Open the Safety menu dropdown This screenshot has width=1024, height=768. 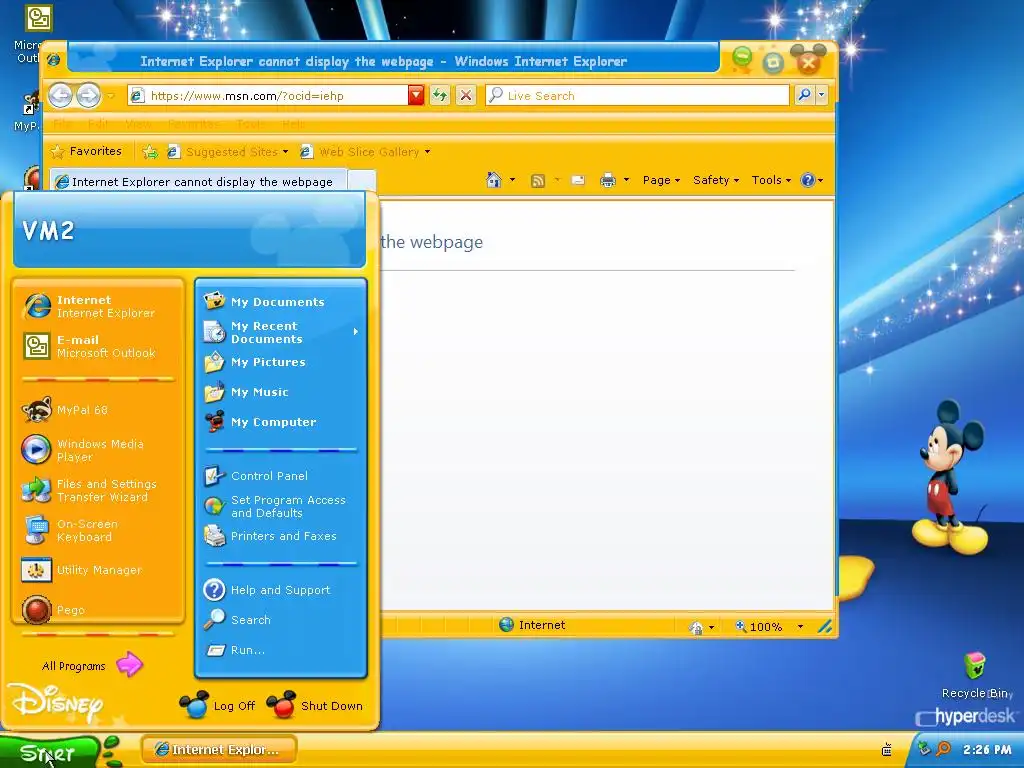pos(716,180)
